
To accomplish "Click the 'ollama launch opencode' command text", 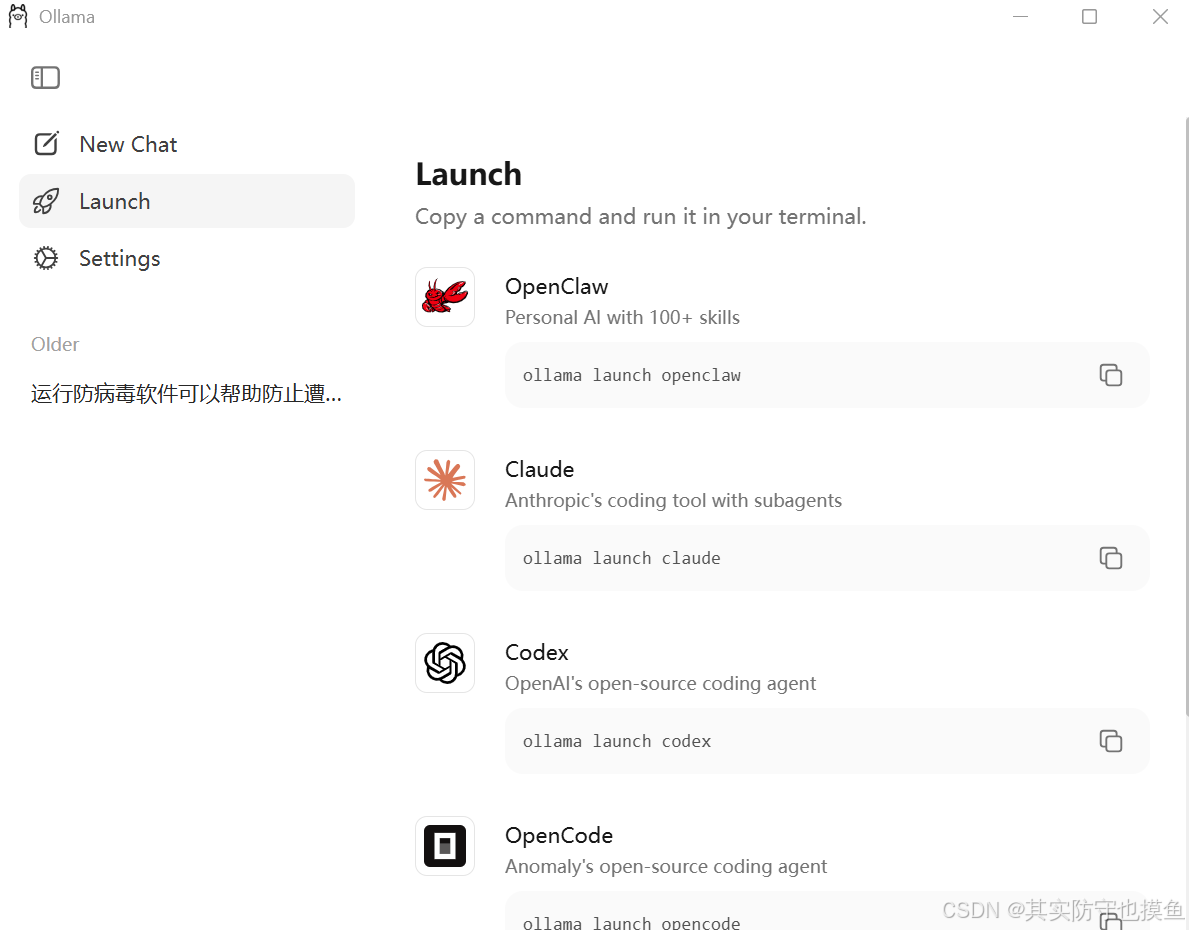I will pos(632,922).
